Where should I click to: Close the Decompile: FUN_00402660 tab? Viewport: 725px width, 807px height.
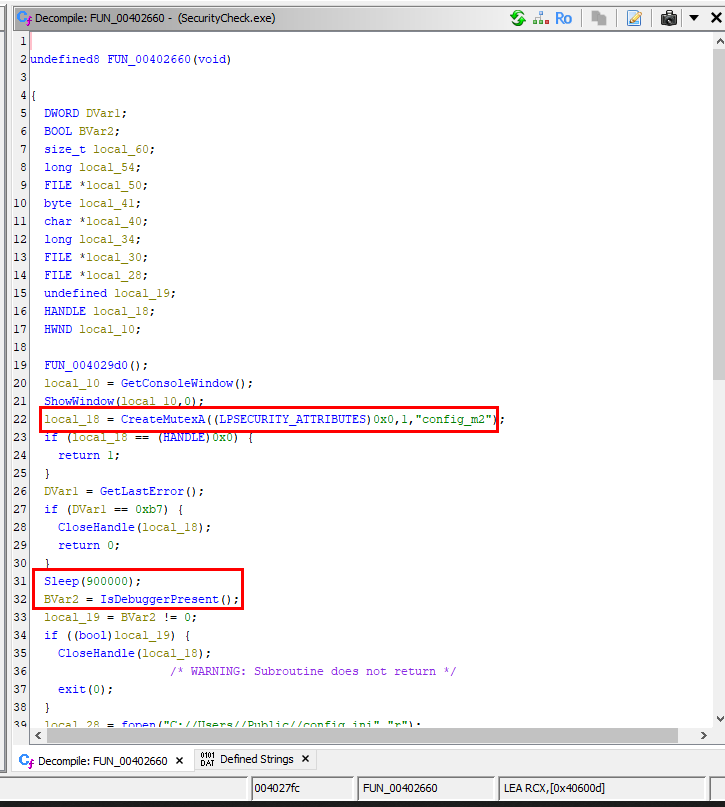tap(181, 761)
